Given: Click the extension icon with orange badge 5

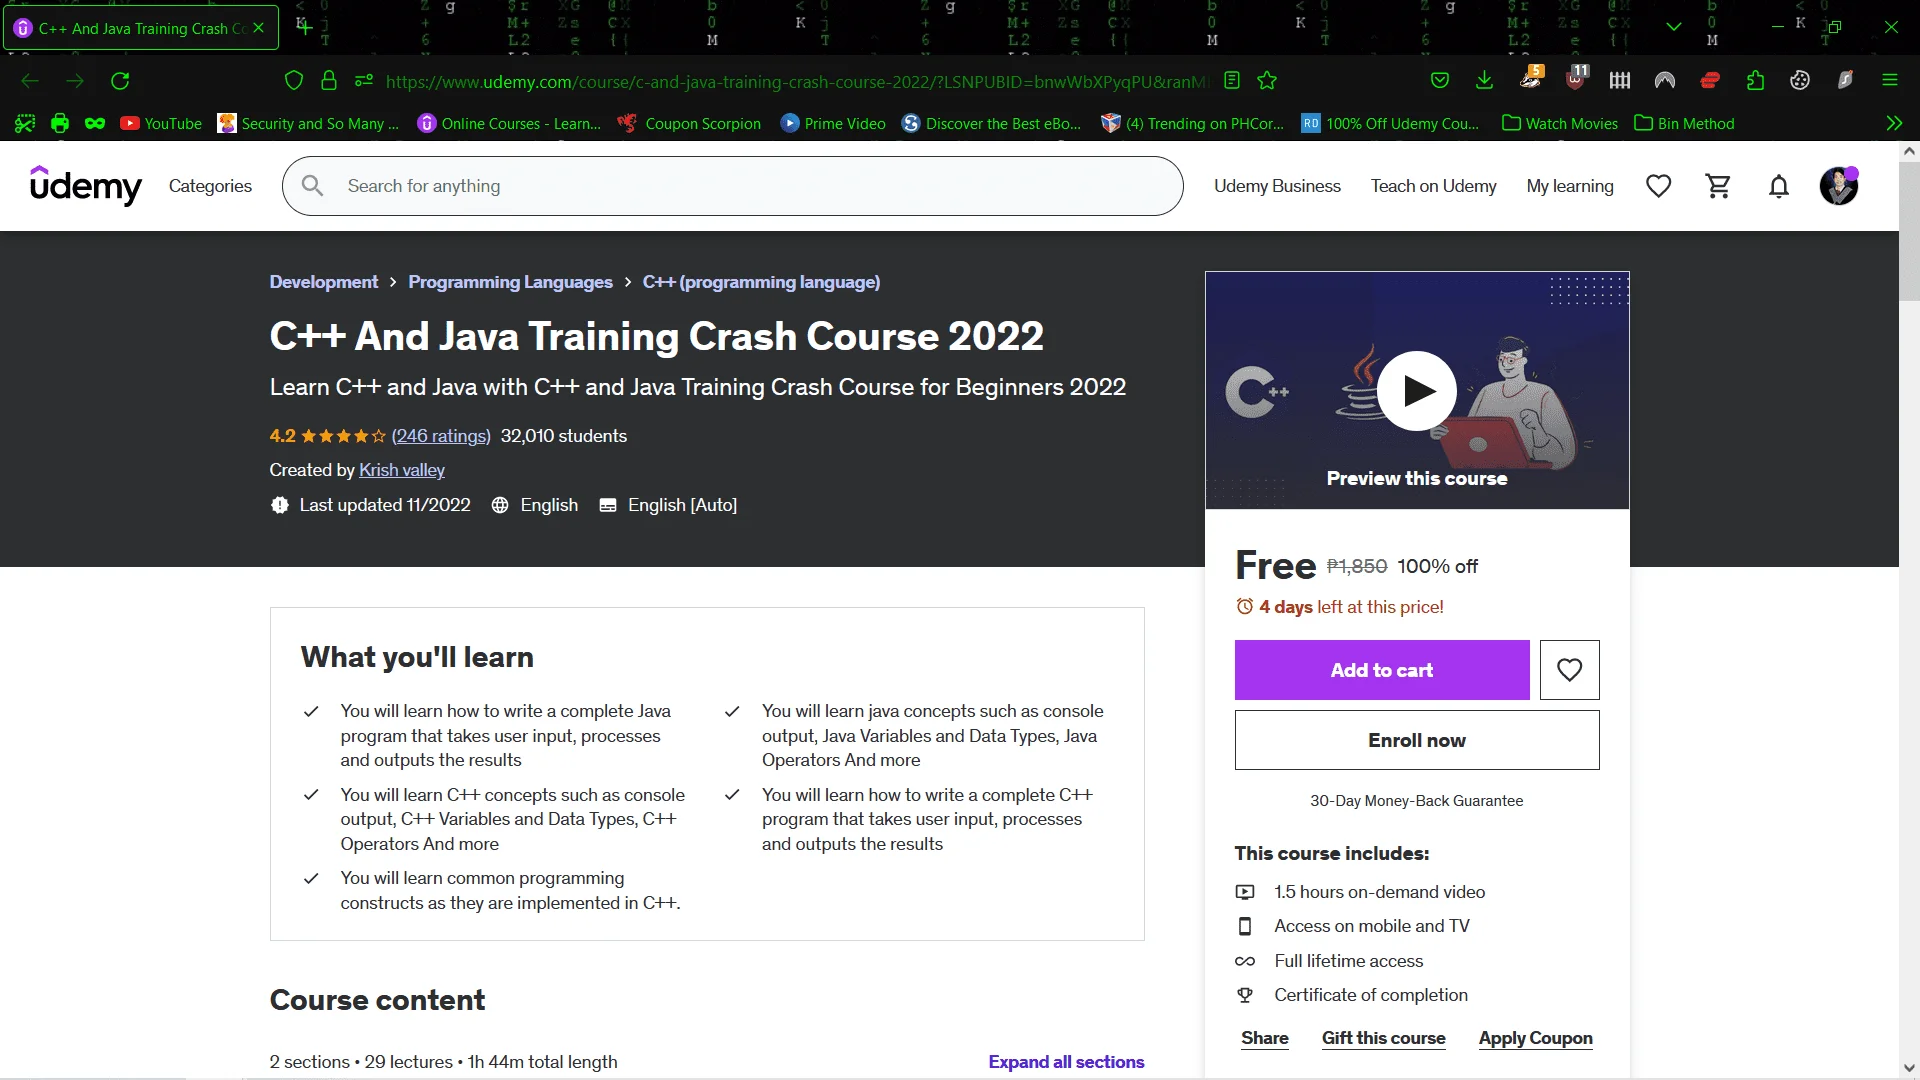Looking at the screenshot, I should click(x=1531, y=79).
